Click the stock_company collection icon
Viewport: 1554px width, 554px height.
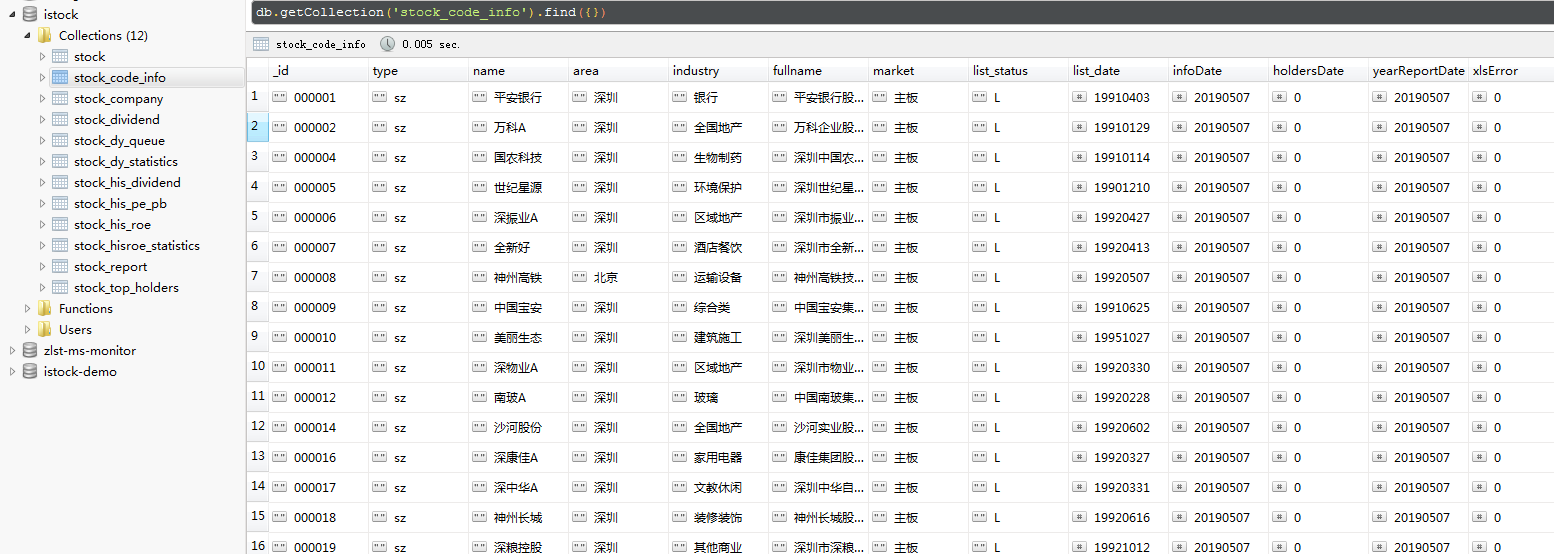point(60,98)
